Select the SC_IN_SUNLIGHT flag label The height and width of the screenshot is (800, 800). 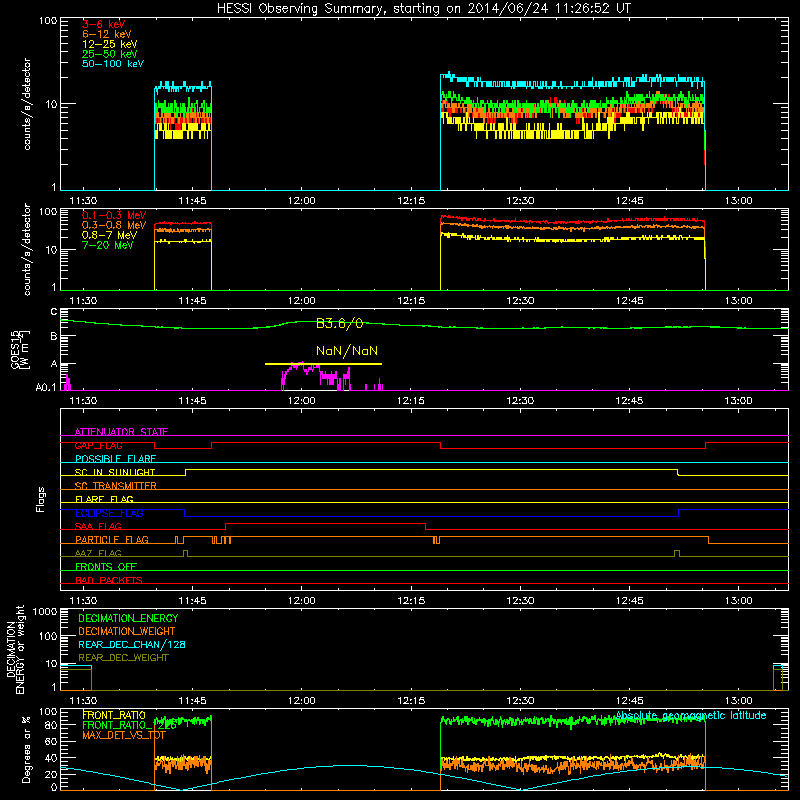(115, 472)
